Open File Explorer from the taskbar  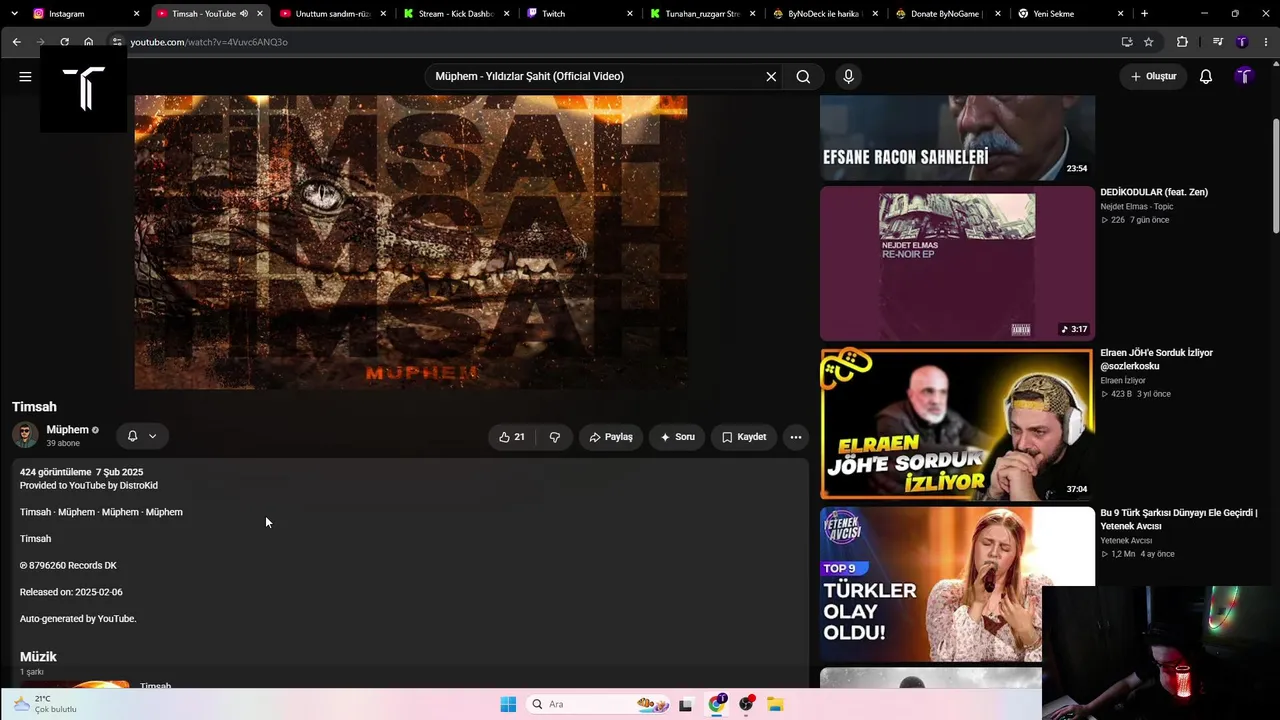[775, 704]
